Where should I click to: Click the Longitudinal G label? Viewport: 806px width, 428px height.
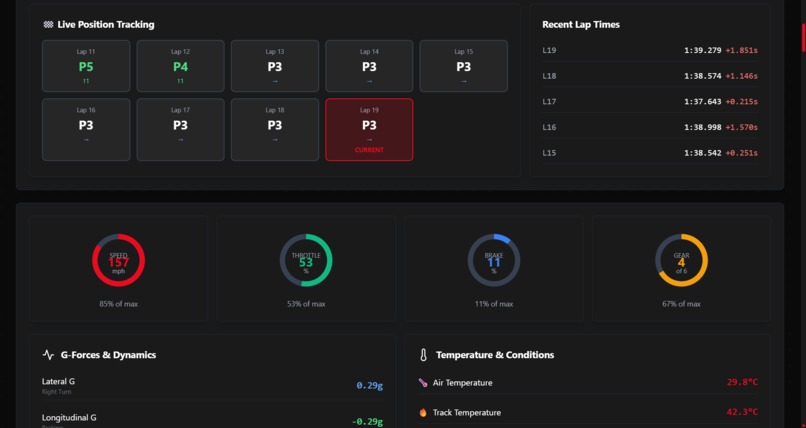[69, 418]
